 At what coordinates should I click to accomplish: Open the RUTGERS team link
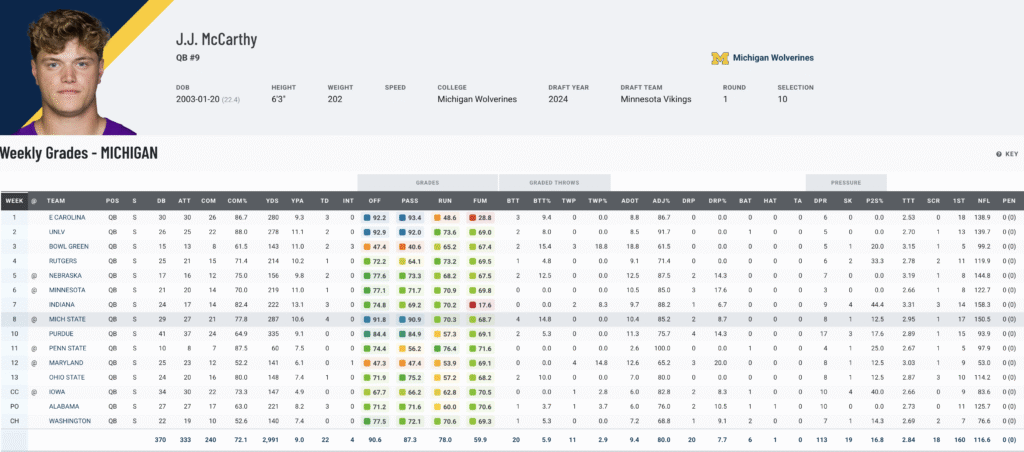[61, 261]
